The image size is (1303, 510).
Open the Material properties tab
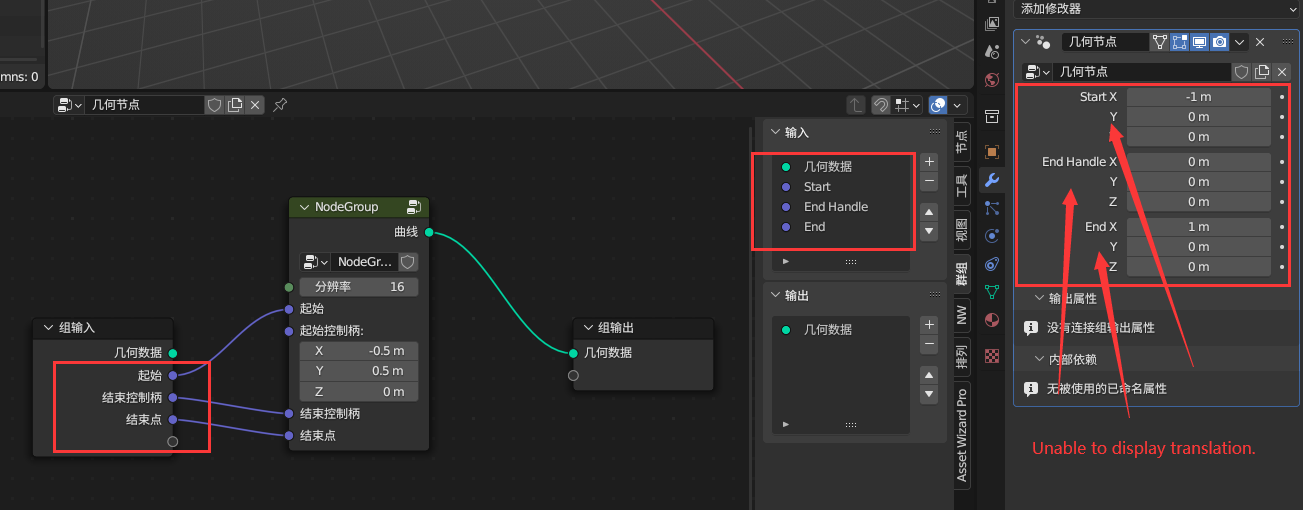(x=992, y=321)
